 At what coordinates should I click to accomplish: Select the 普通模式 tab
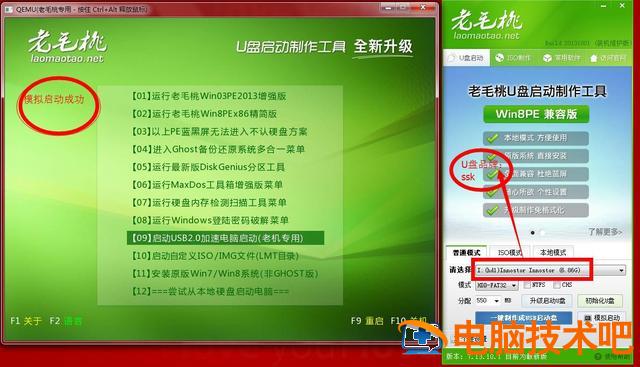pyautogui.click(x=466, y=252)
